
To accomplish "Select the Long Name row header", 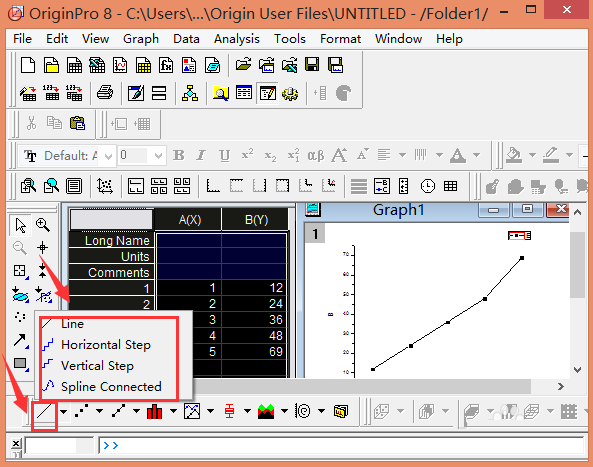I will (111, 240).
